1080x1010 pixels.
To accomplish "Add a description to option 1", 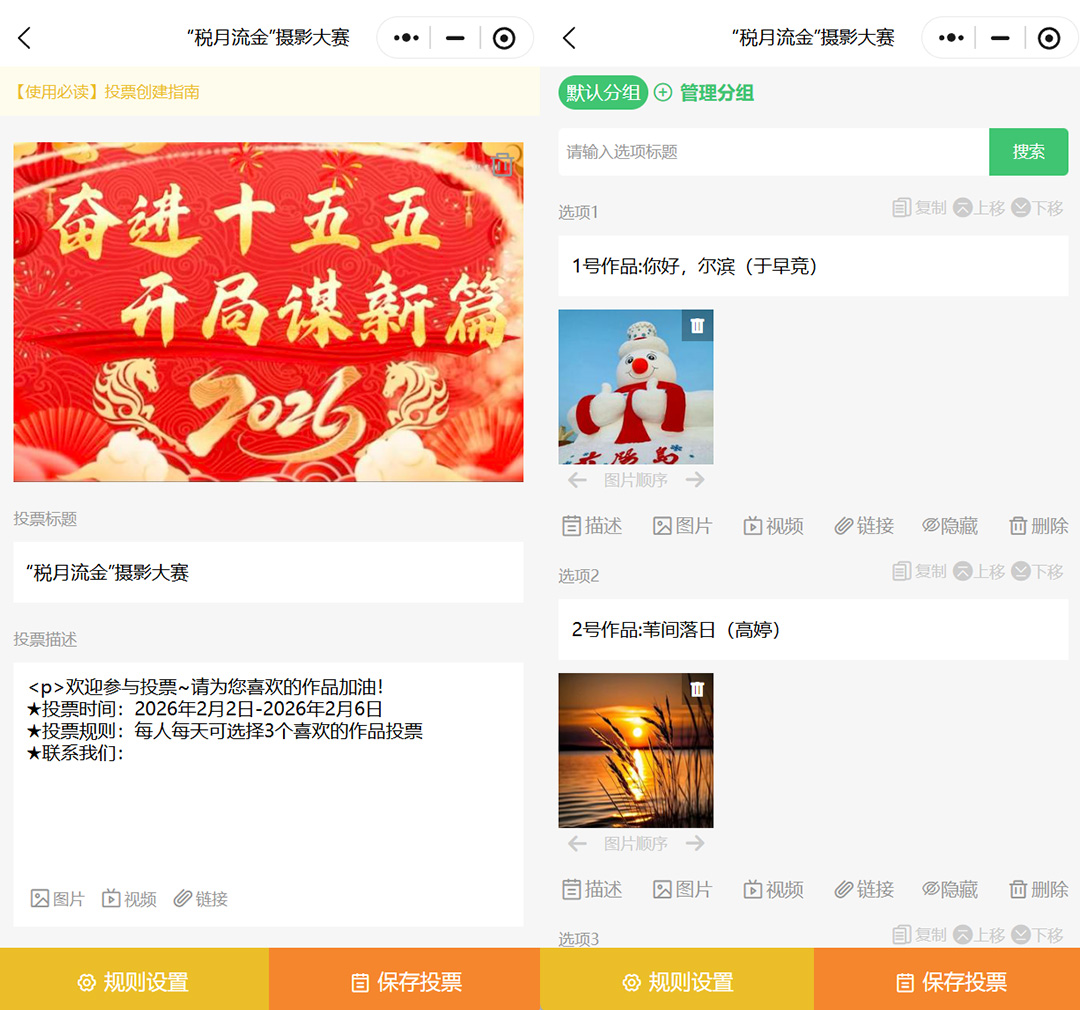I will [x=592, y=526].
